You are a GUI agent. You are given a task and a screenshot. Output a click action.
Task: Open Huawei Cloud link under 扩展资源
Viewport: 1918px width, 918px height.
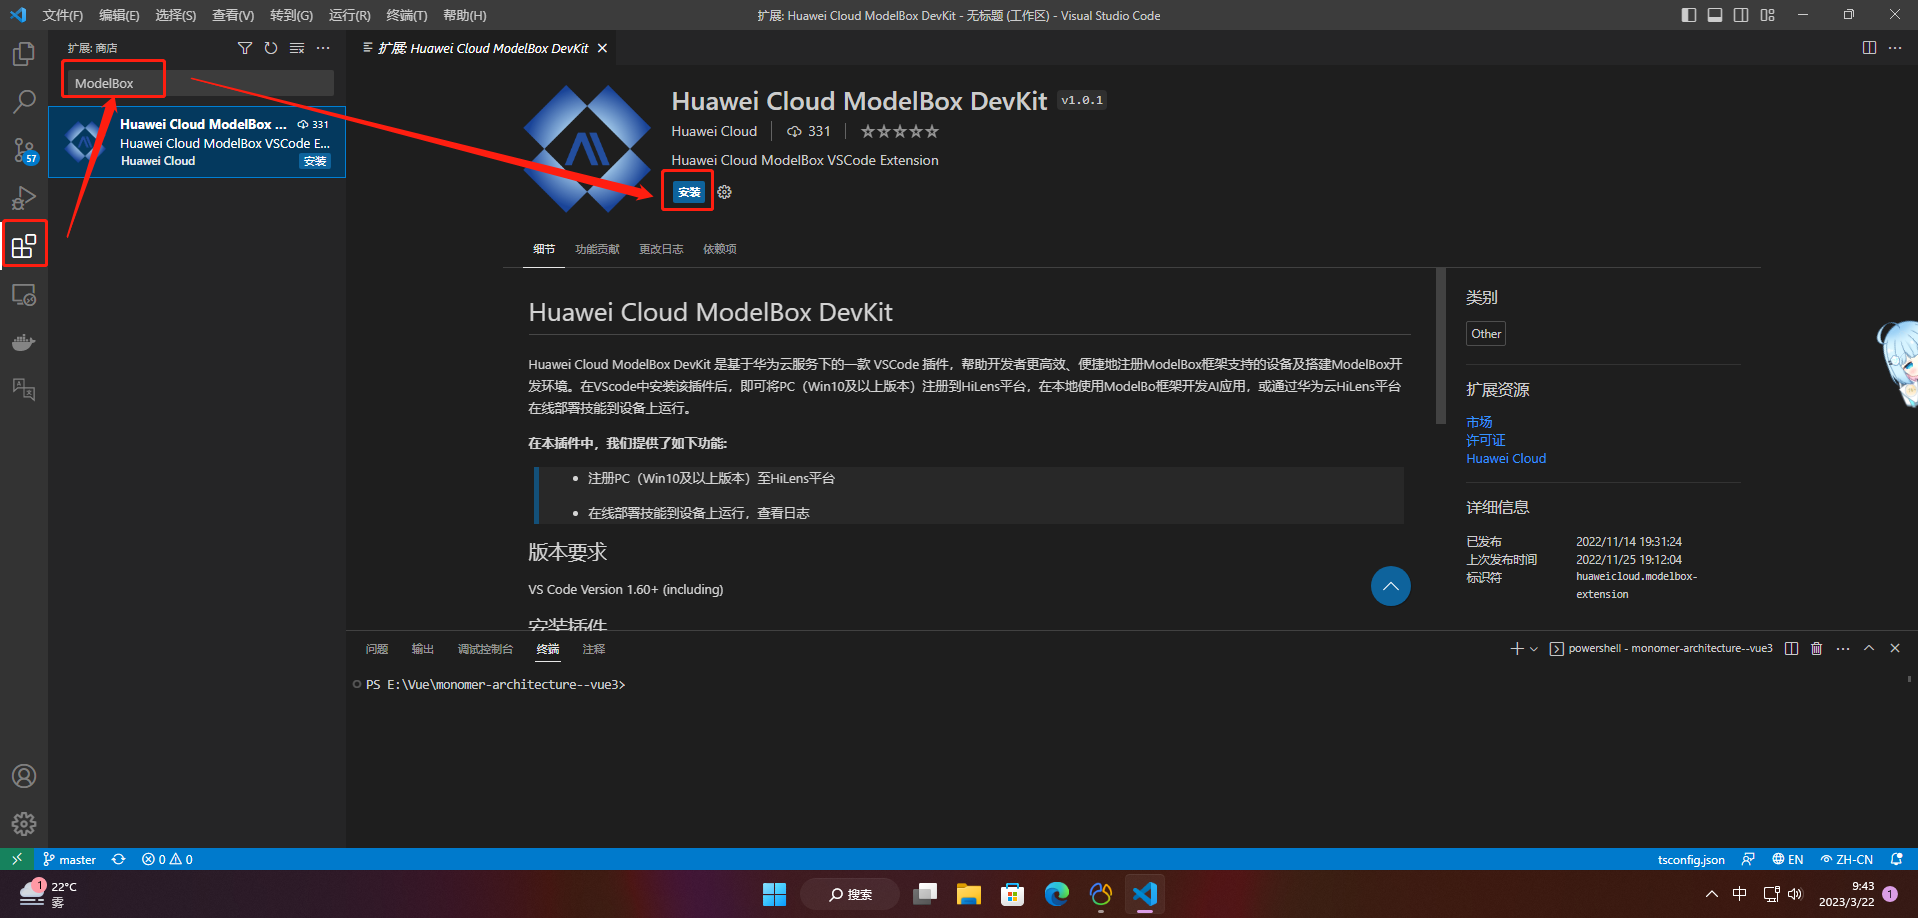tap(1506, 458)
